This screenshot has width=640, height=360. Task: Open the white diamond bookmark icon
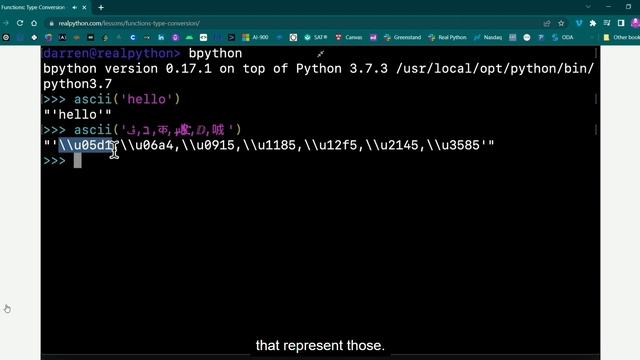[x=34, y=37]
